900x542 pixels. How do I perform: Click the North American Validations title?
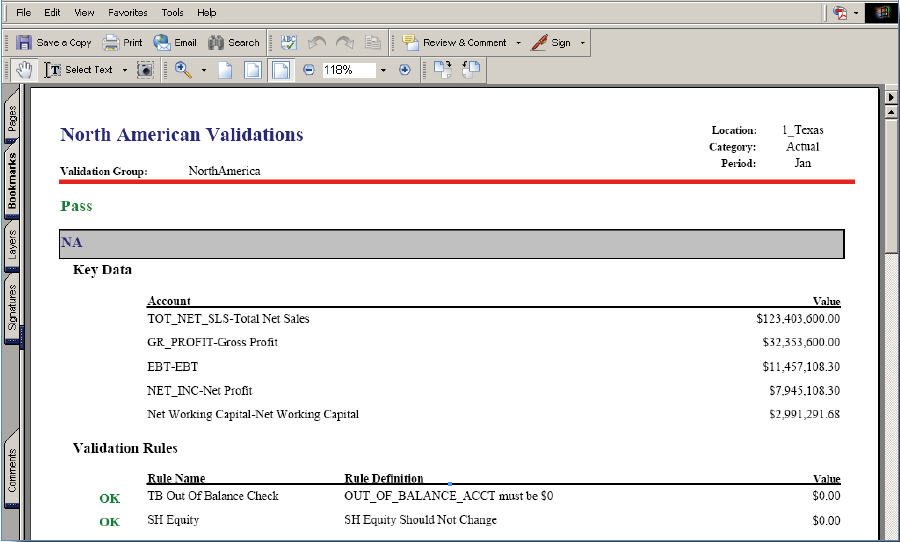coord(182,134)
